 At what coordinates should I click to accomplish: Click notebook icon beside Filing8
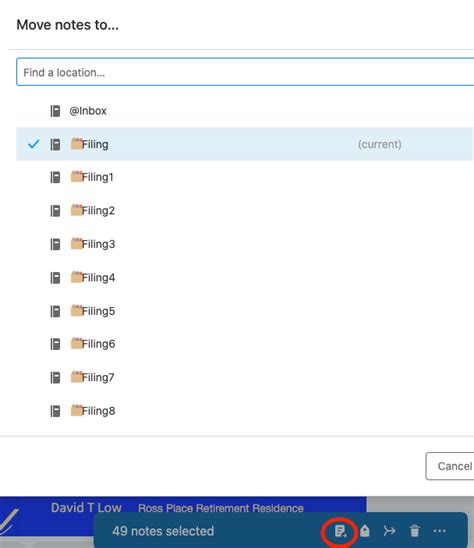(55, 411)
